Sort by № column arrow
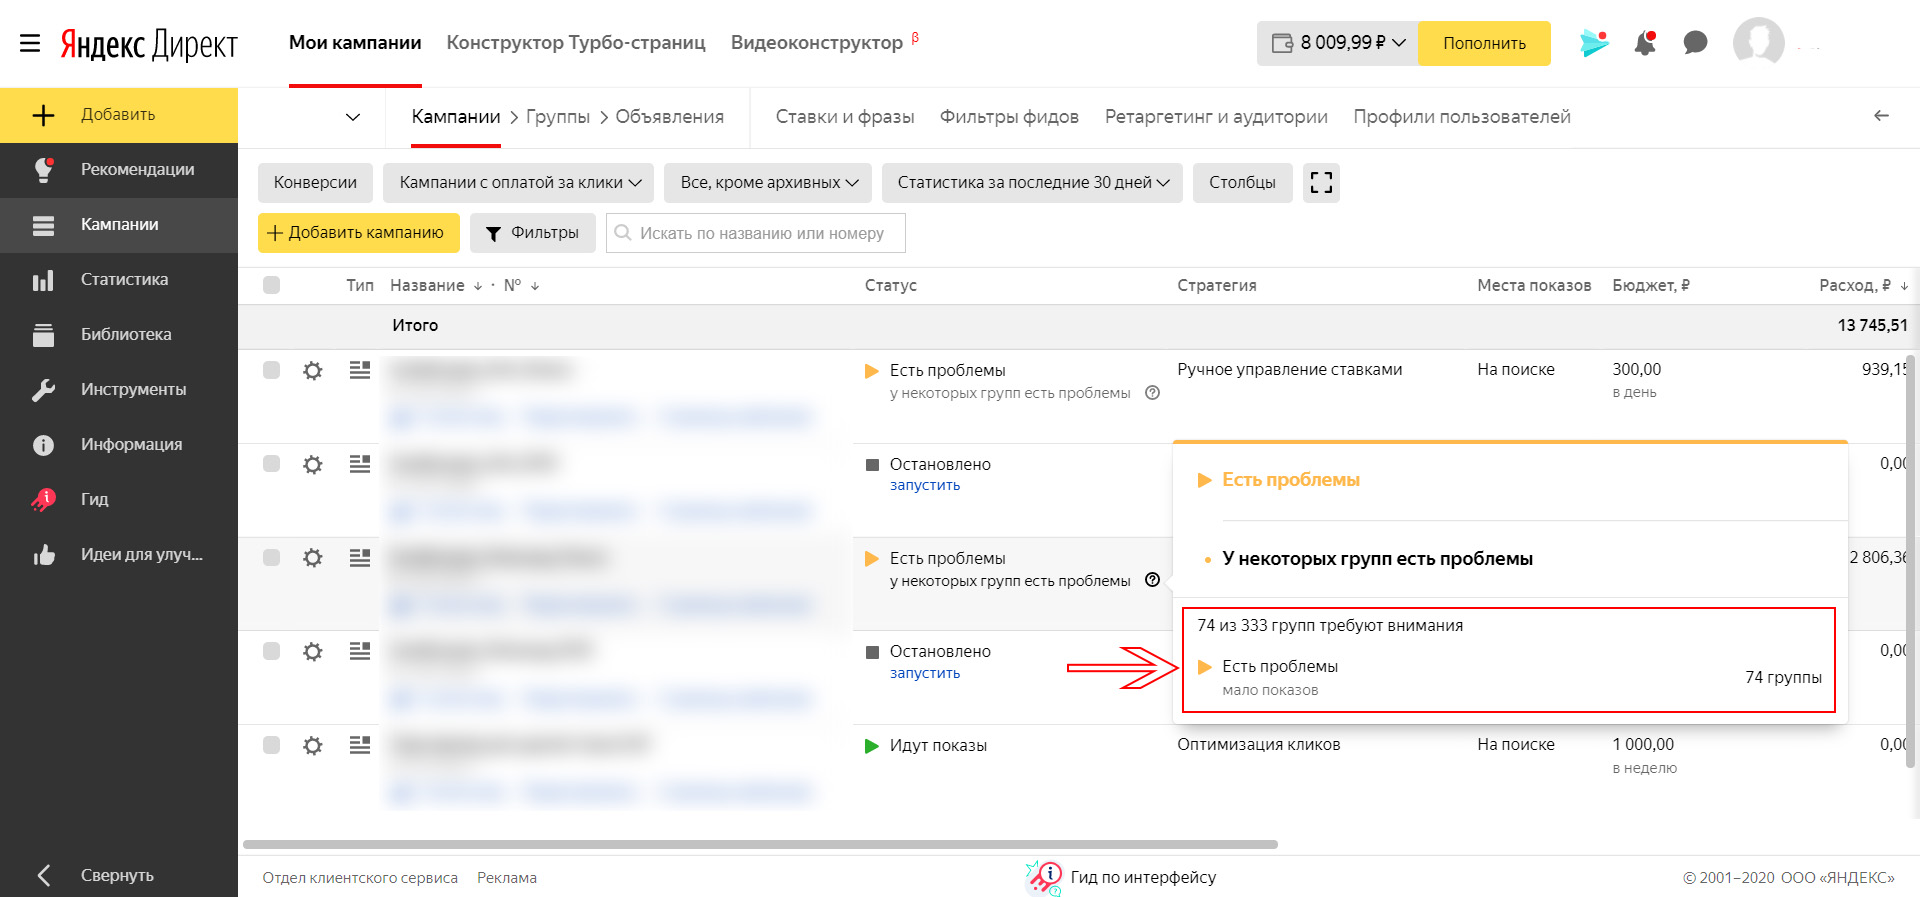Viewport: 1920px width, 897px height. pos(535,286)
